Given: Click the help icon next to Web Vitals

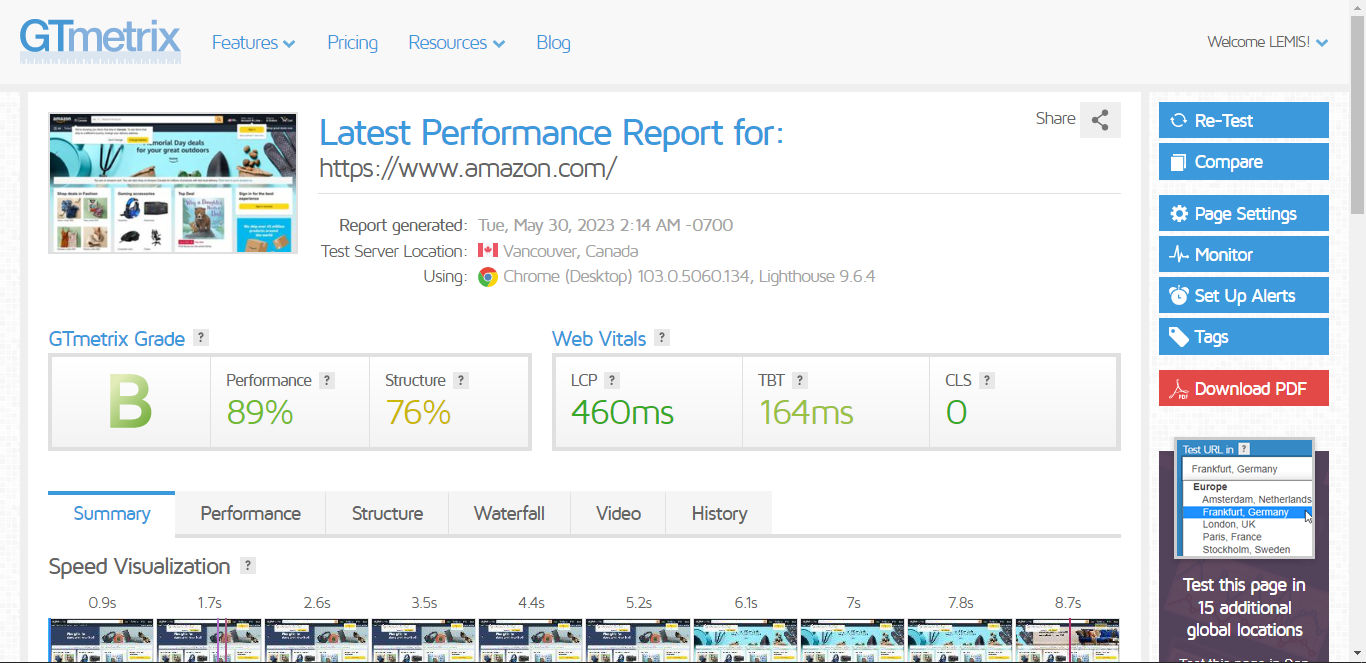Looking at the screenshot, I should [x=662, y=338].
